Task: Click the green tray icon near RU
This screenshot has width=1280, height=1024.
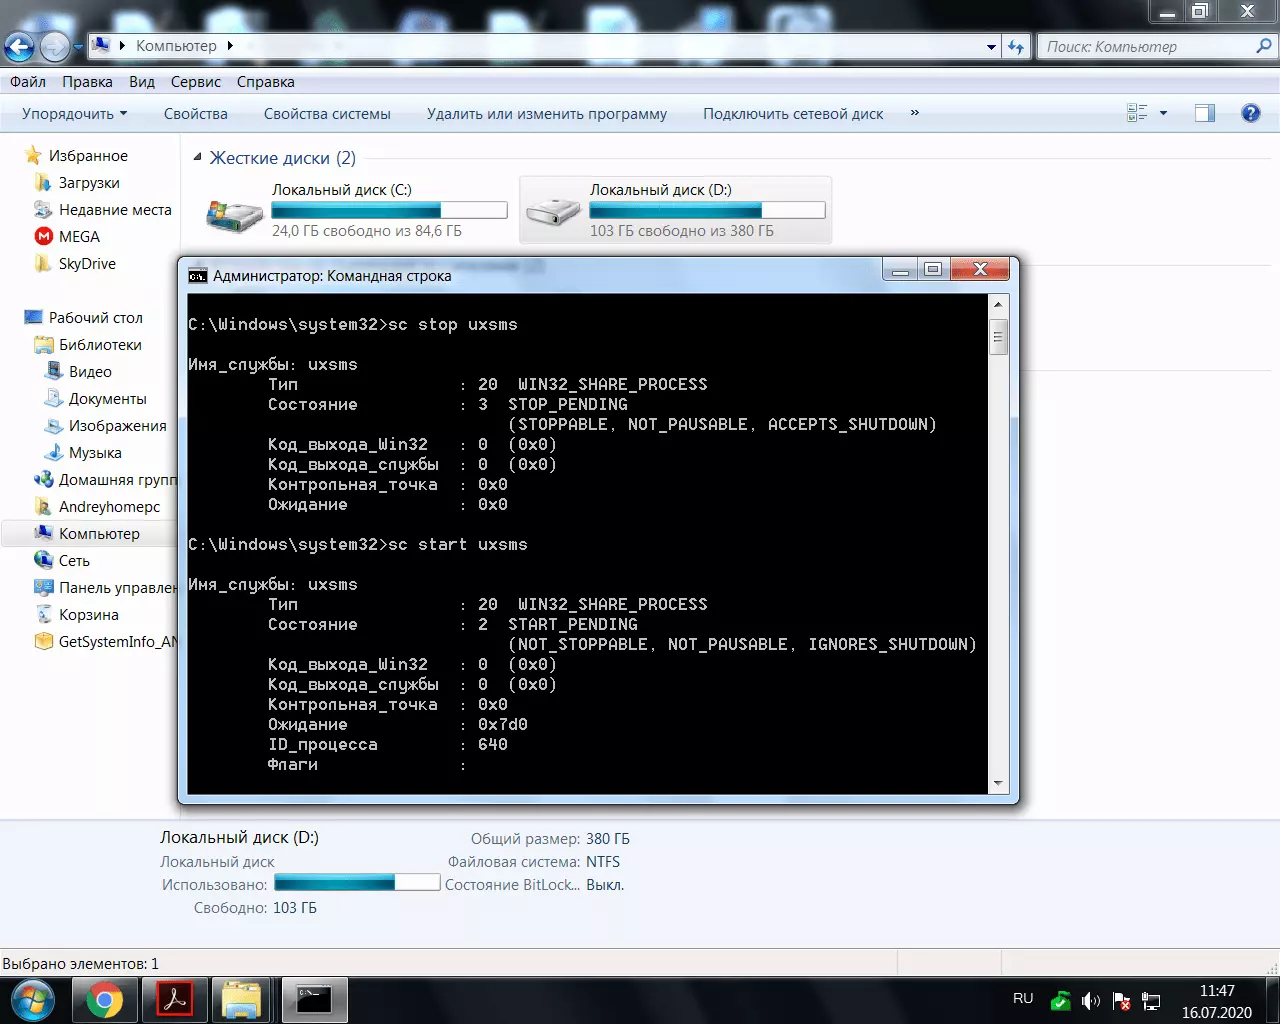Action: (1060, 1000)
